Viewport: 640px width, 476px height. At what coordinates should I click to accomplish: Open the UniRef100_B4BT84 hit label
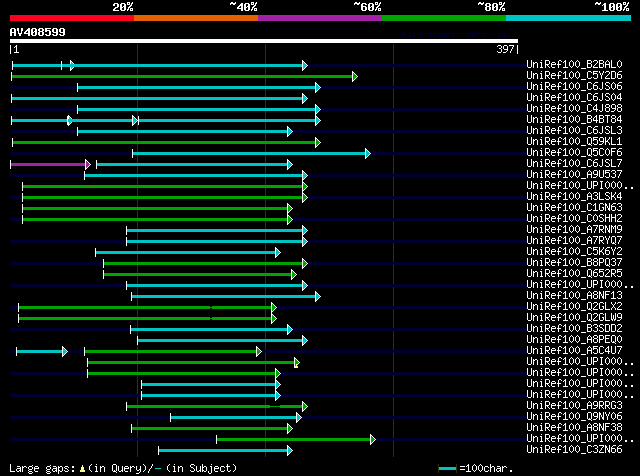coord(574,120)
